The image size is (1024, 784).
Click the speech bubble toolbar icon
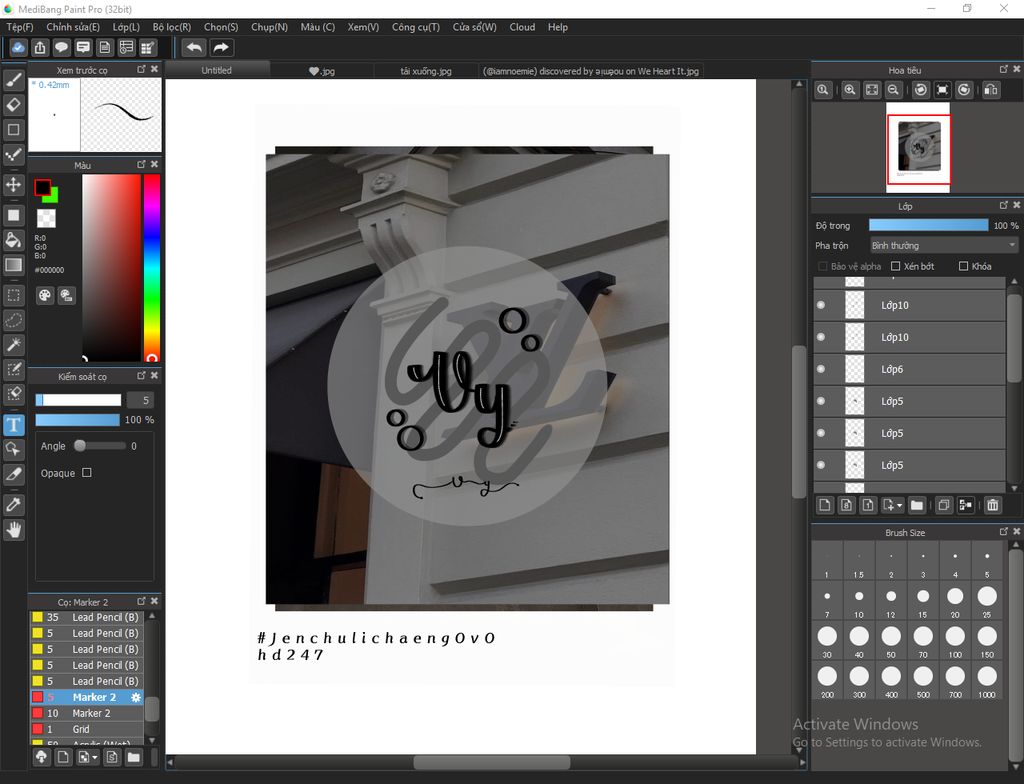pos(61,48)
